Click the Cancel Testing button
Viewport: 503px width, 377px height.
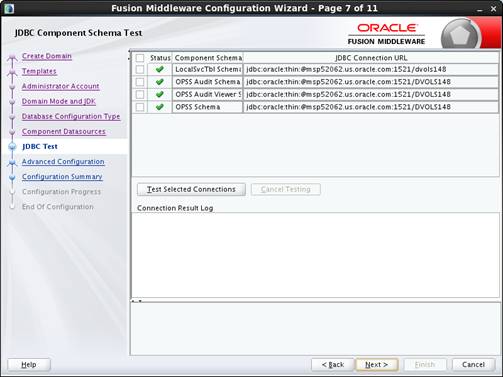tap(286, 189)
